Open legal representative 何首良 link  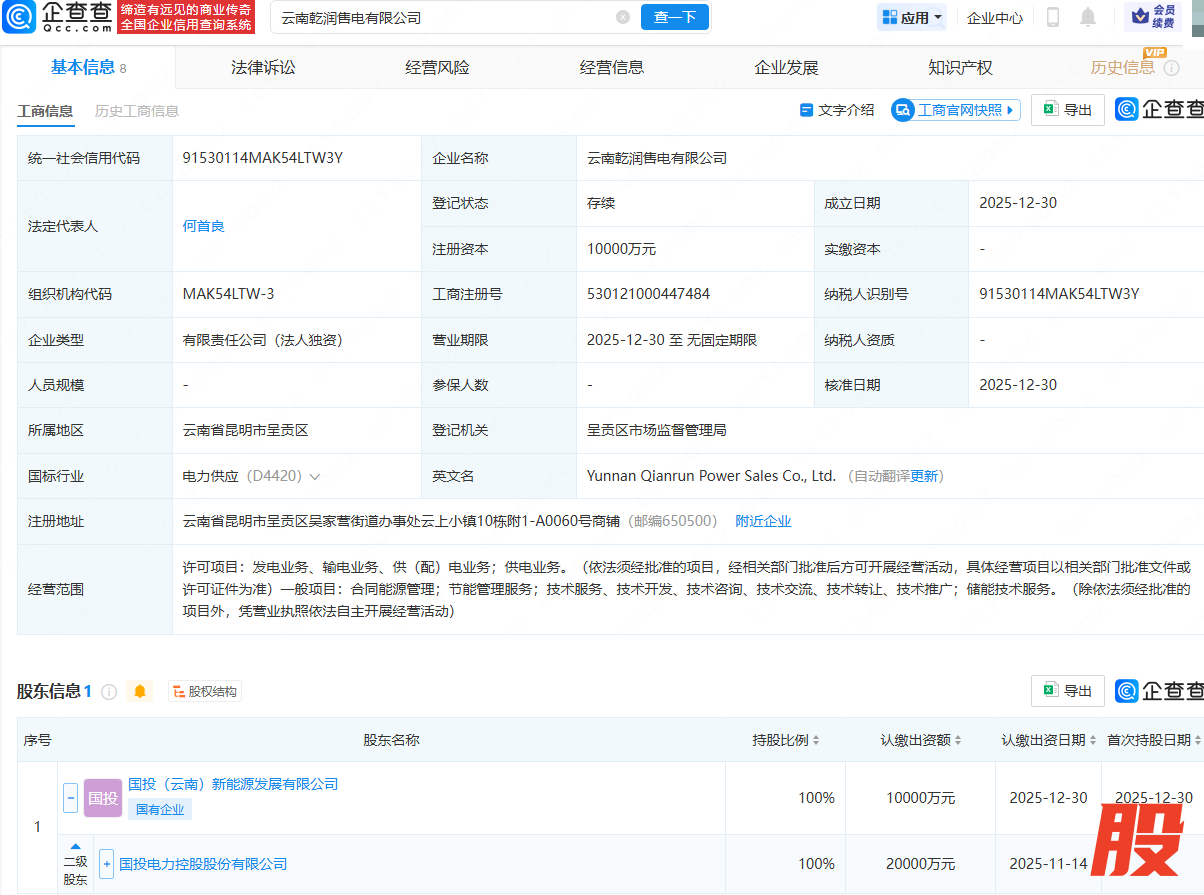point(203,226)
